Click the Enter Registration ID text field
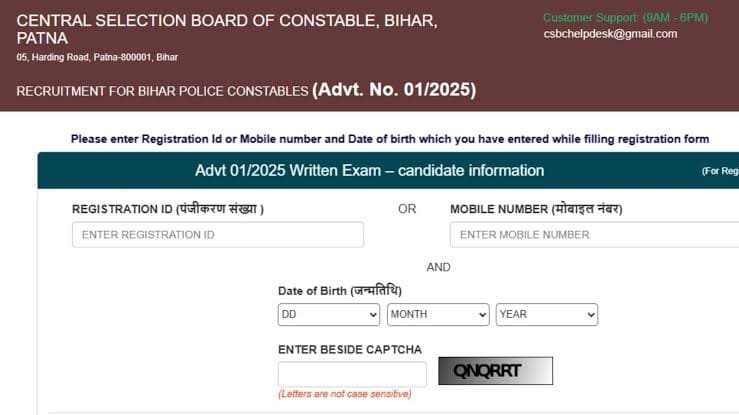 click(218, 235)
